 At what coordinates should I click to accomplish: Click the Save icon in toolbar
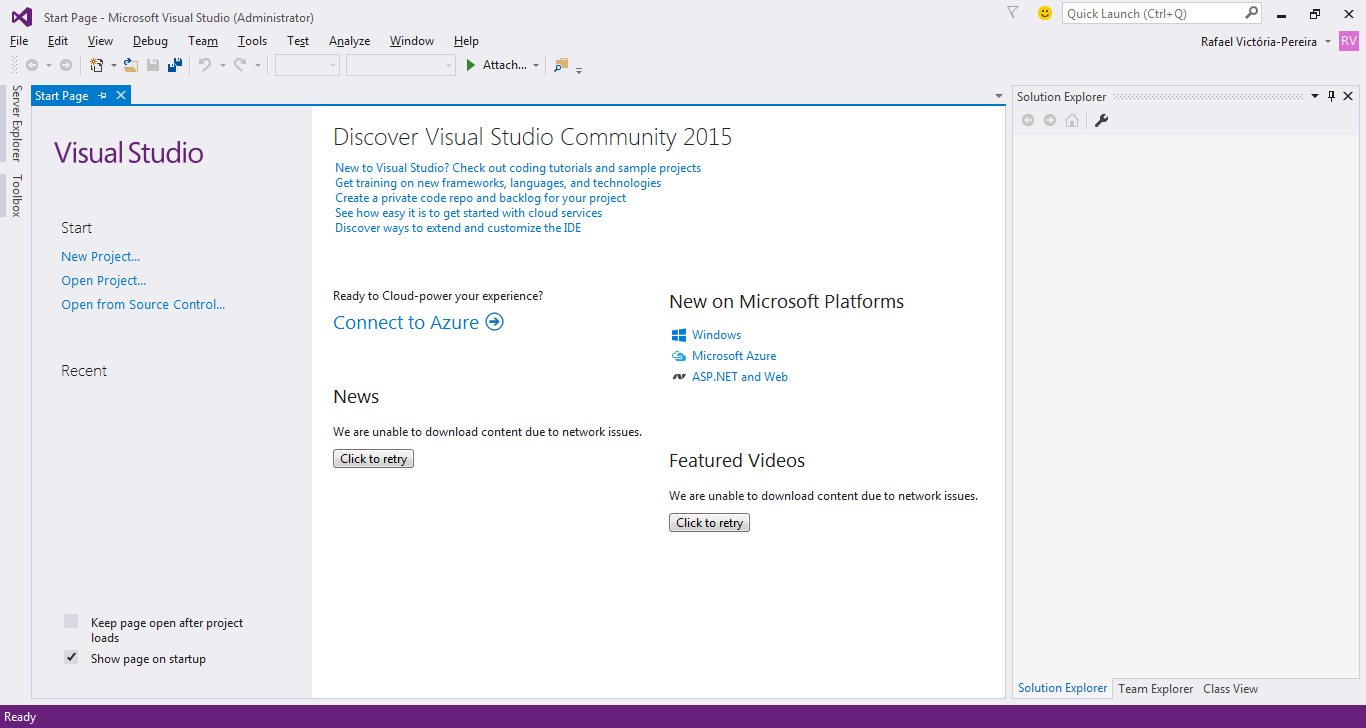(x=153, y=65)
